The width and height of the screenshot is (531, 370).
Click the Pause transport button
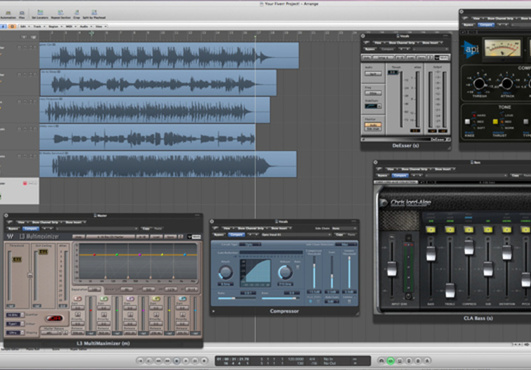coord(195,361)
